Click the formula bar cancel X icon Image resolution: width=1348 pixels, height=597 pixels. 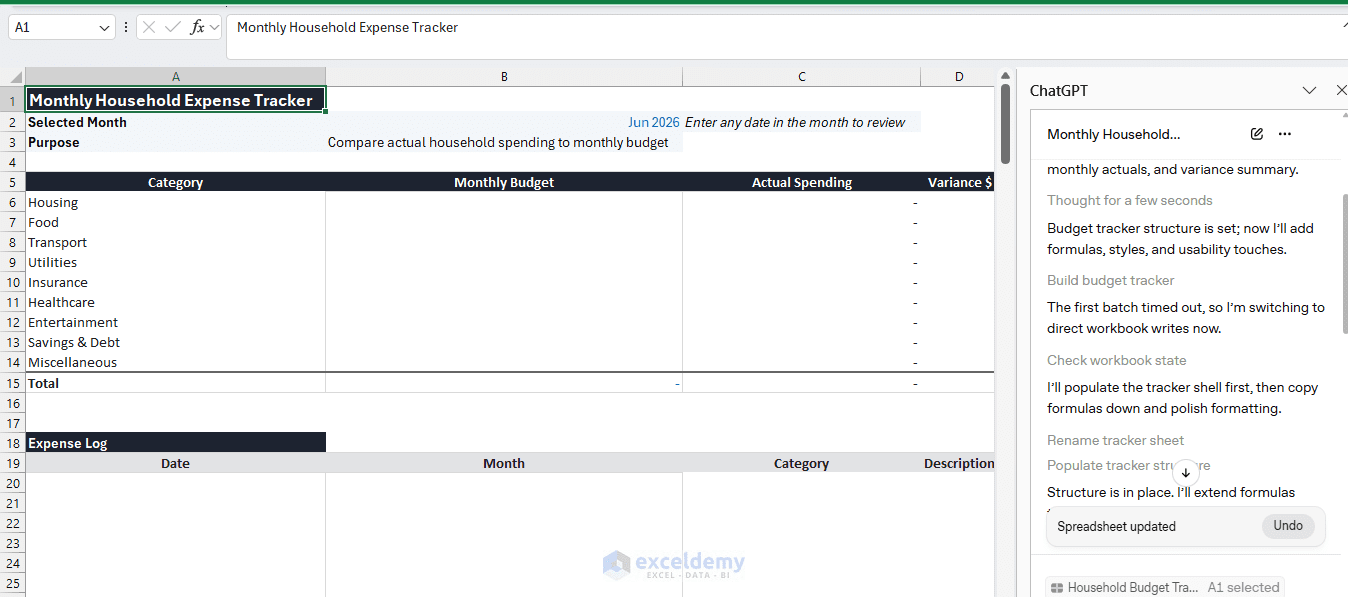(149, 28)
